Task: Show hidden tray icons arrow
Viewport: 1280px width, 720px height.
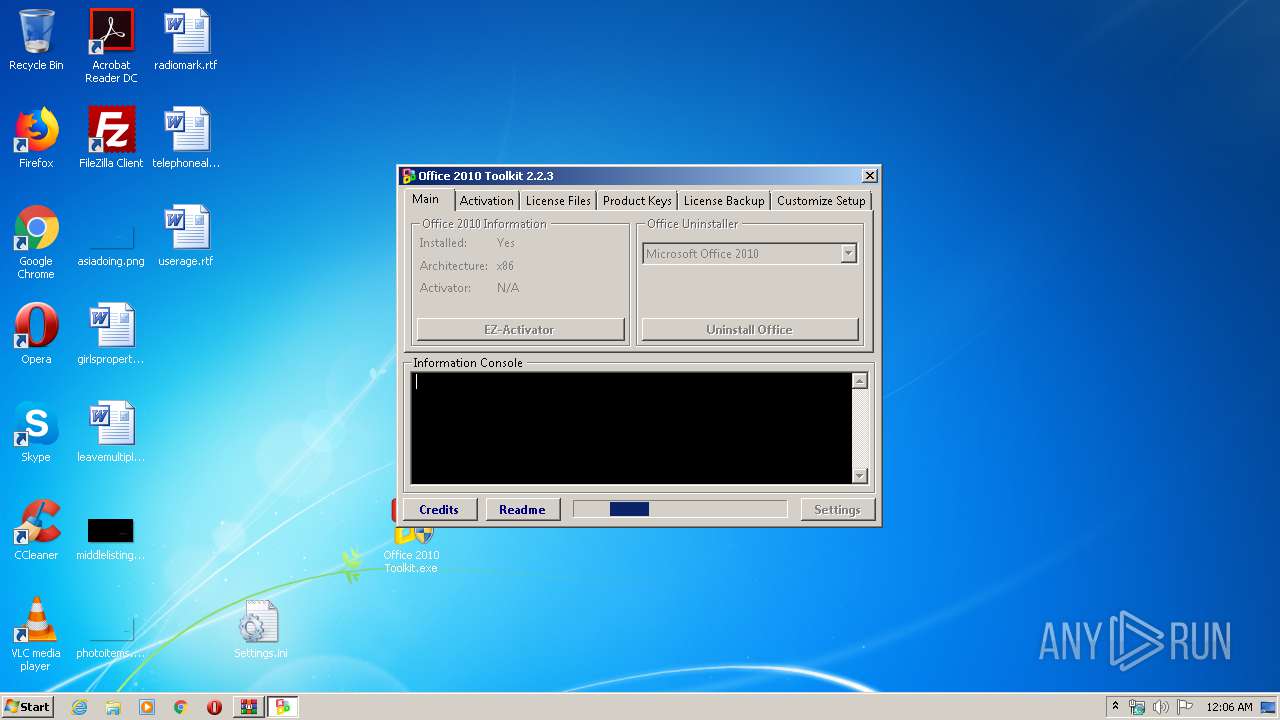Action: 1115,707
